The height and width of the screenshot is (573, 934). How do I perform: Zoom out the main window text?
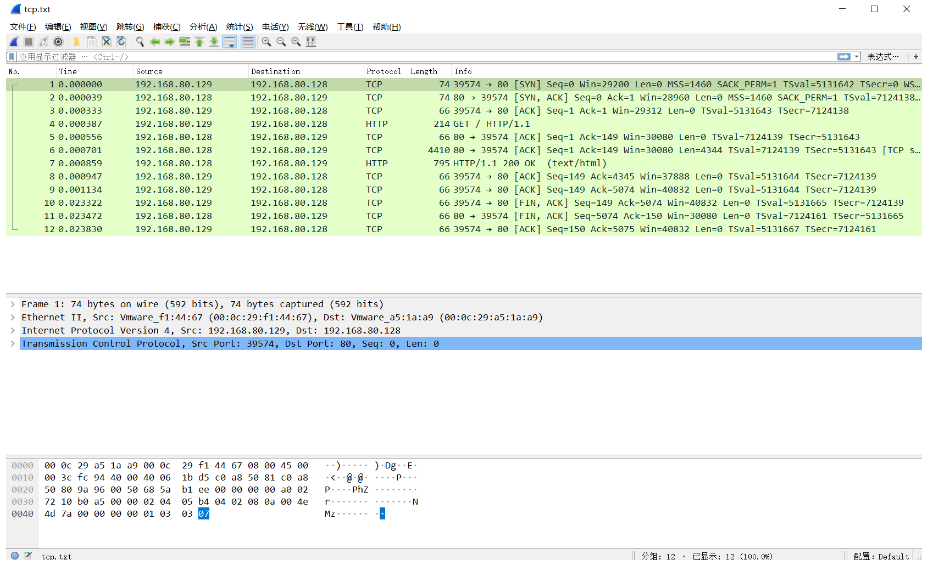pos(281,42)
